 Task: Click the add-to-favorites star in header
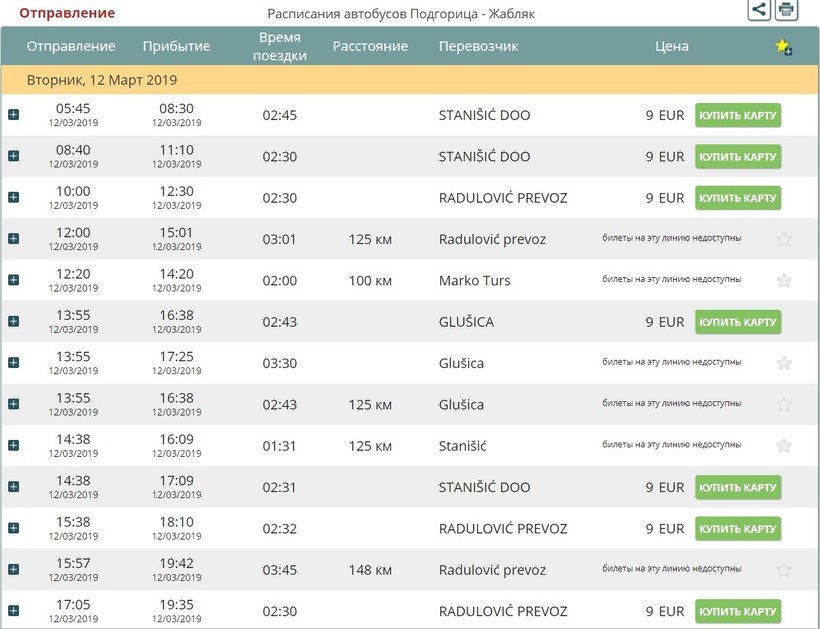point(783,47)
